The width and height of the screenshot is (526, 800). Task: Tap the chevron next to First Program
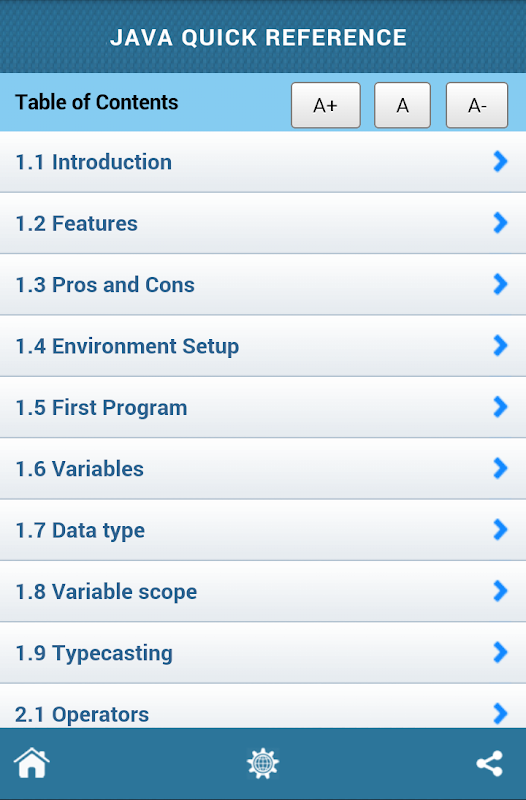click(500, 407)
